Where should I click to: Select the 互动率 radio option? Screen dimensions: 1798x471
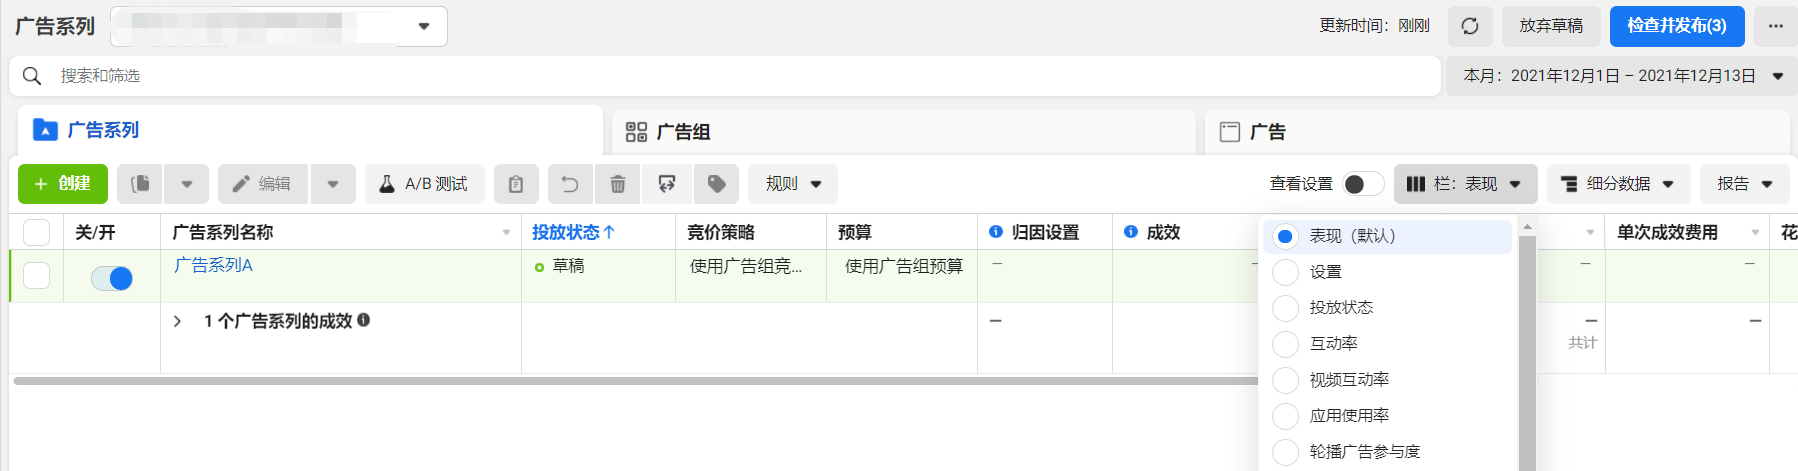1286,344
